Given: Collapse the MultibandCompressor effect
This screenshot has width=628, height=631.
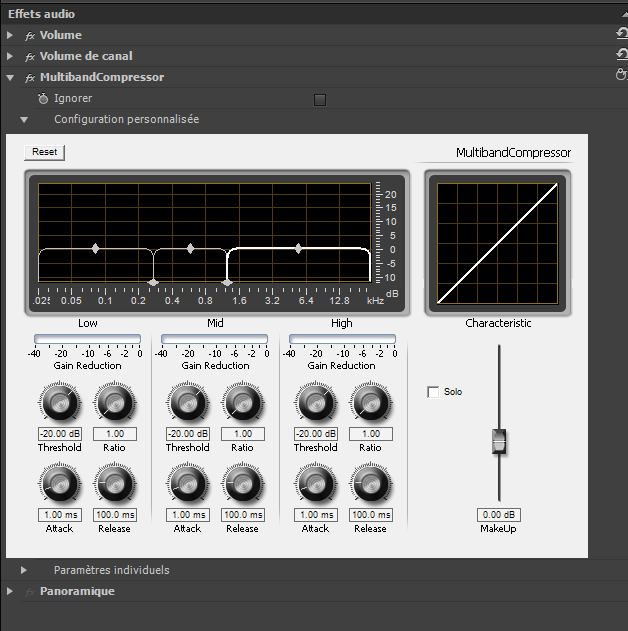Looking at the screenshot, I should [x=10, y=78].
